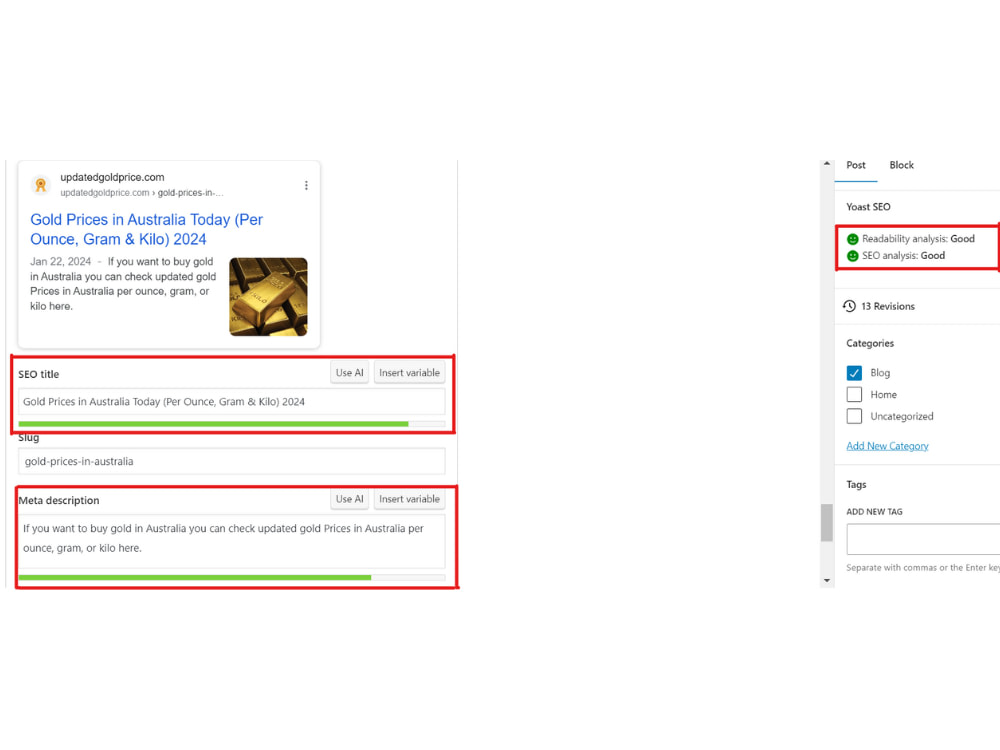Click into the Meta description text area
The image size is (1000, 750).
point(232,541)
